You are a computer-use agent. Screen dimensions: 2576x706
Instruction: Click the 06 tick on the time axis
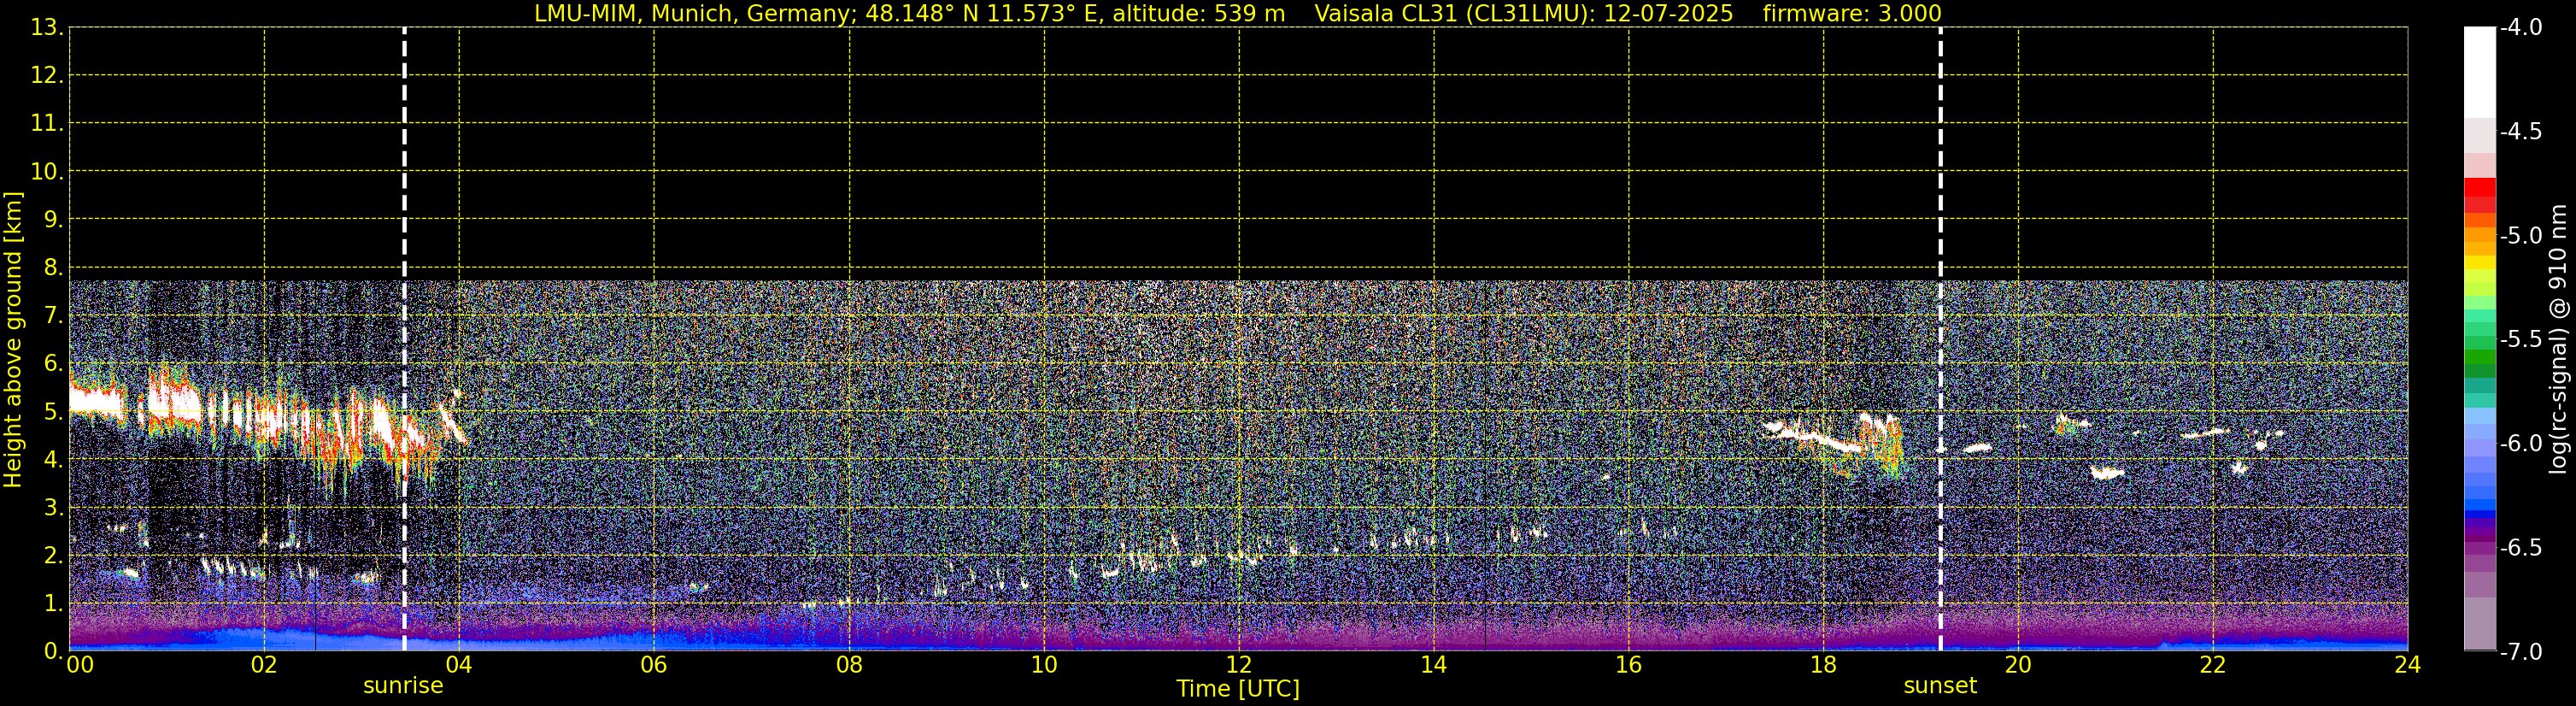[653, 666]
